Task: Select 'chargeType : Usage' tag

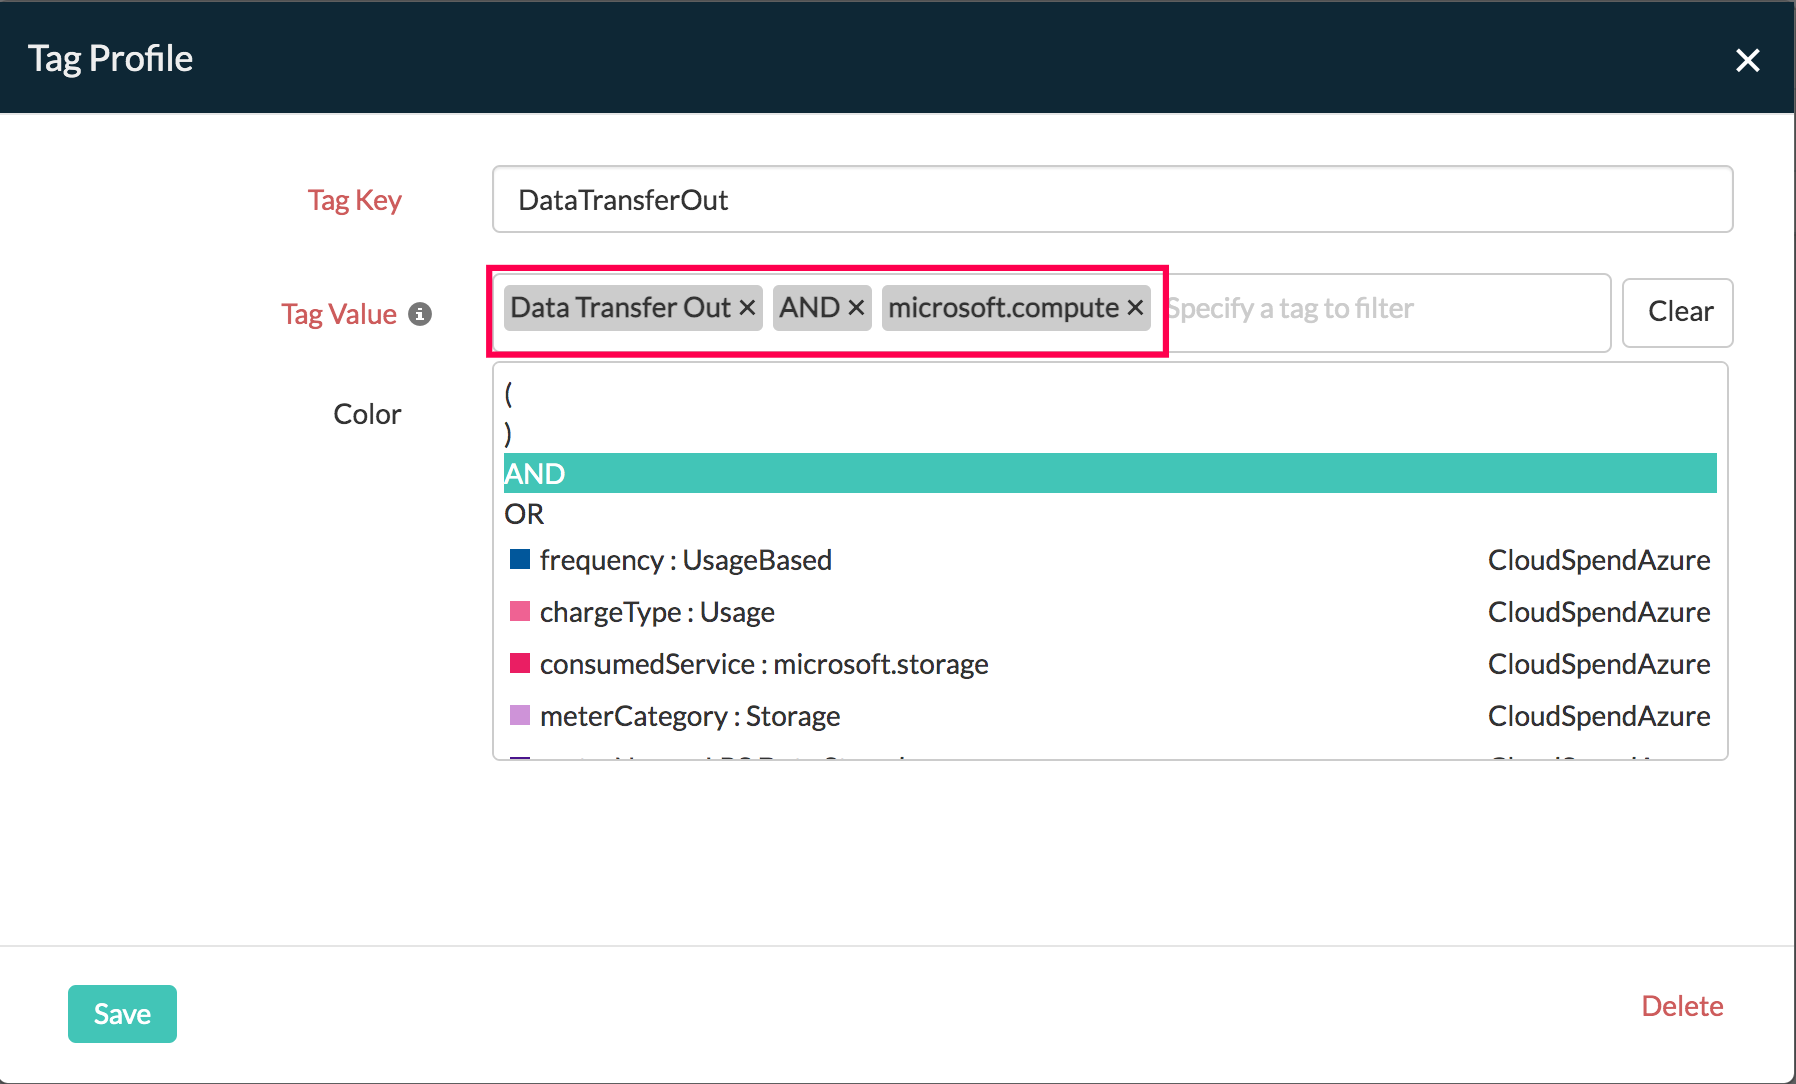Action: point(657,612)
